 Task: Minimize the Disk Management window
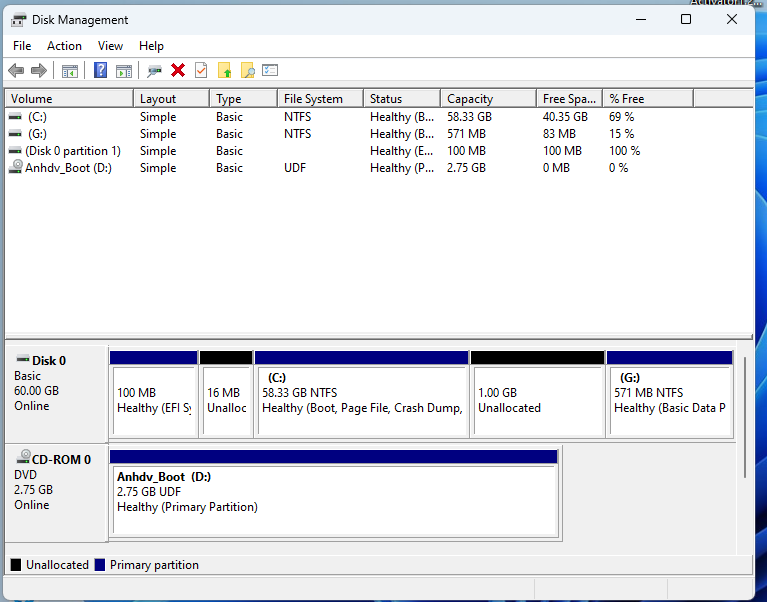click(641, 20)
